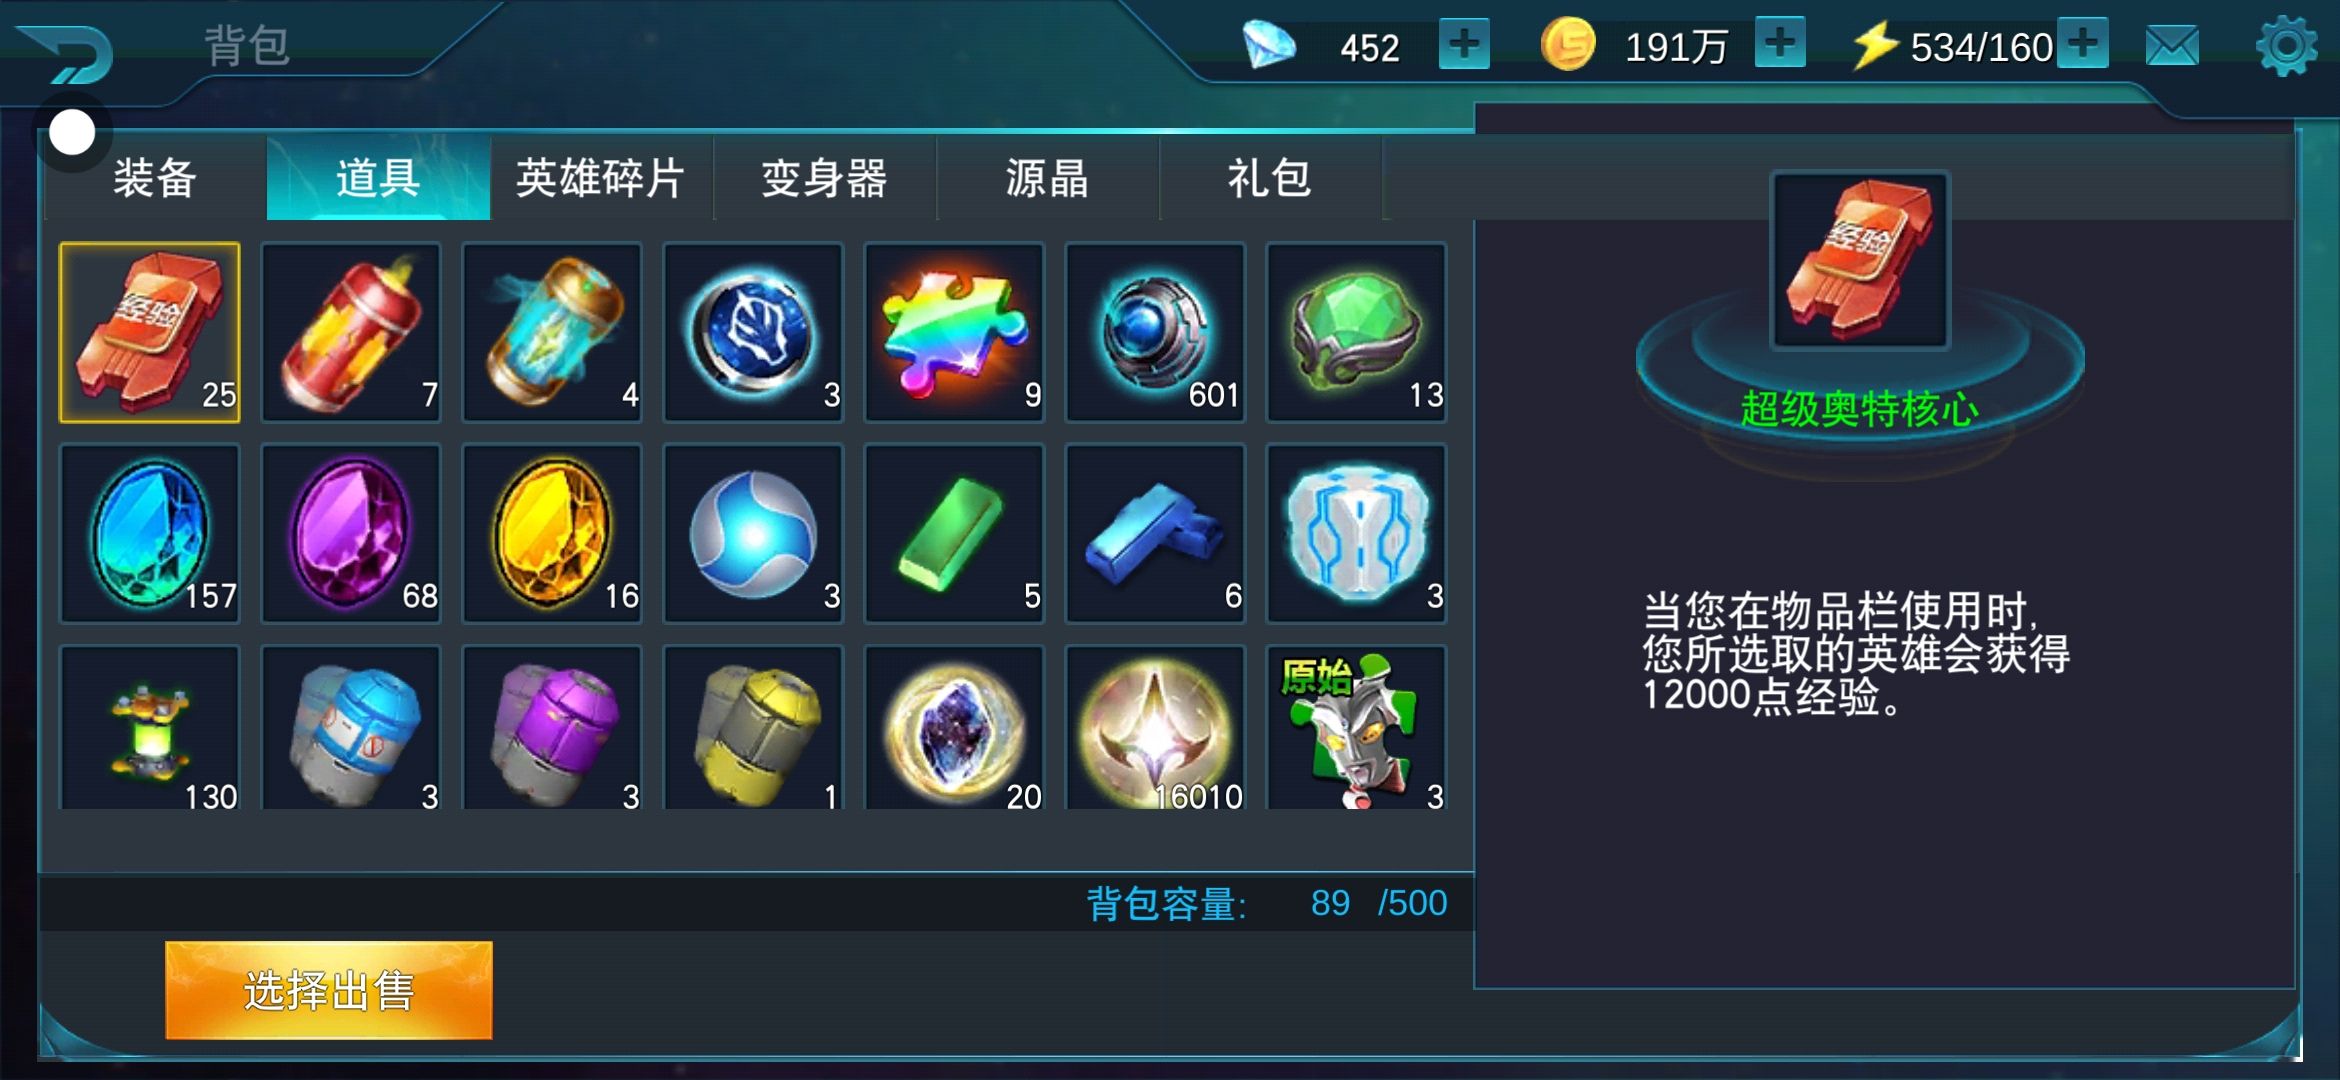Switch to the 装备 tab
The image size is (2340, 1080).
tap(155, 178)
